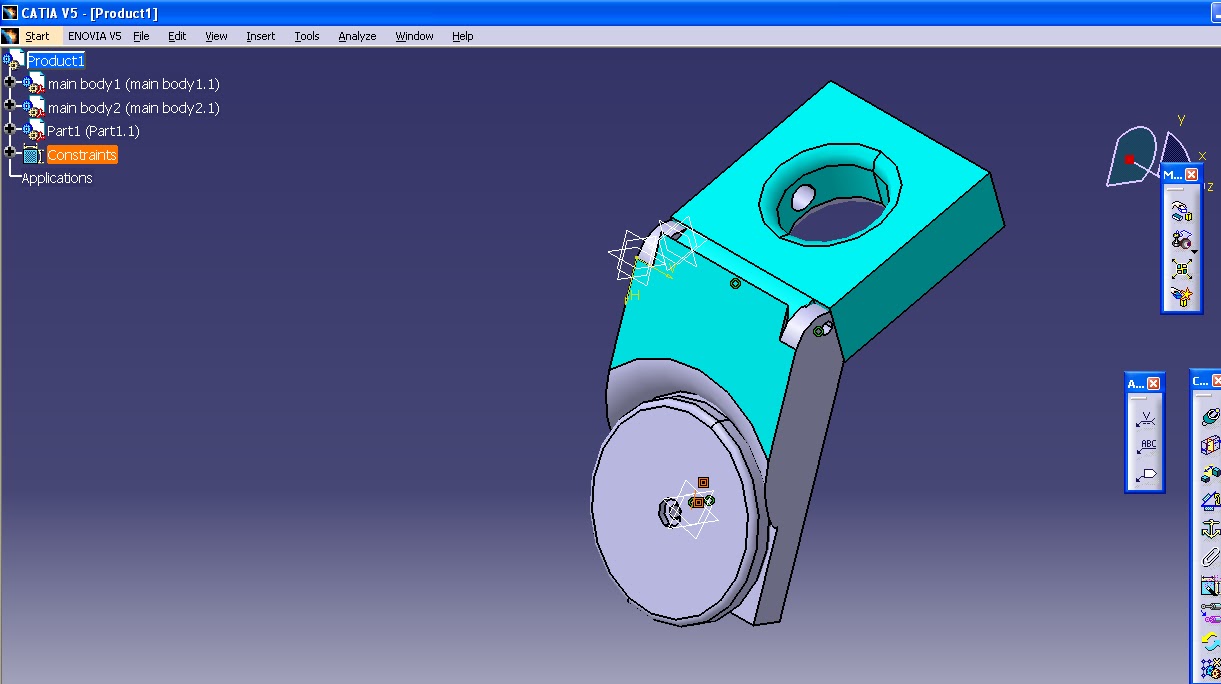Apply a Coincidence constraint
The image size is (1221, 684).
[x=1210, y=418]
